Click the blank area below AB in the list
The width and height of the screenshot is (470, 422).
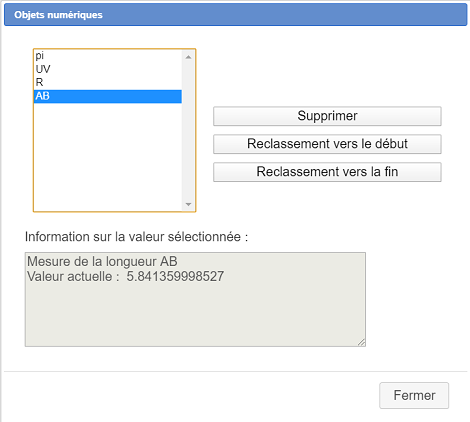tap(108, 157)
